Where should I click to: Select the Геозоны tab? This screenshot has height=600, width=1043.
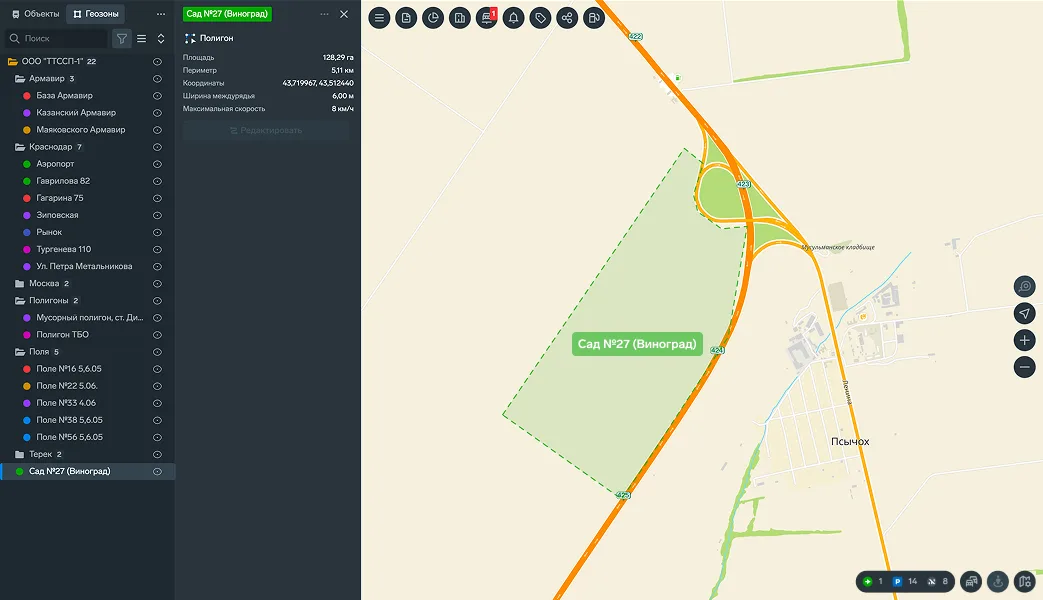tap(96, 14)
